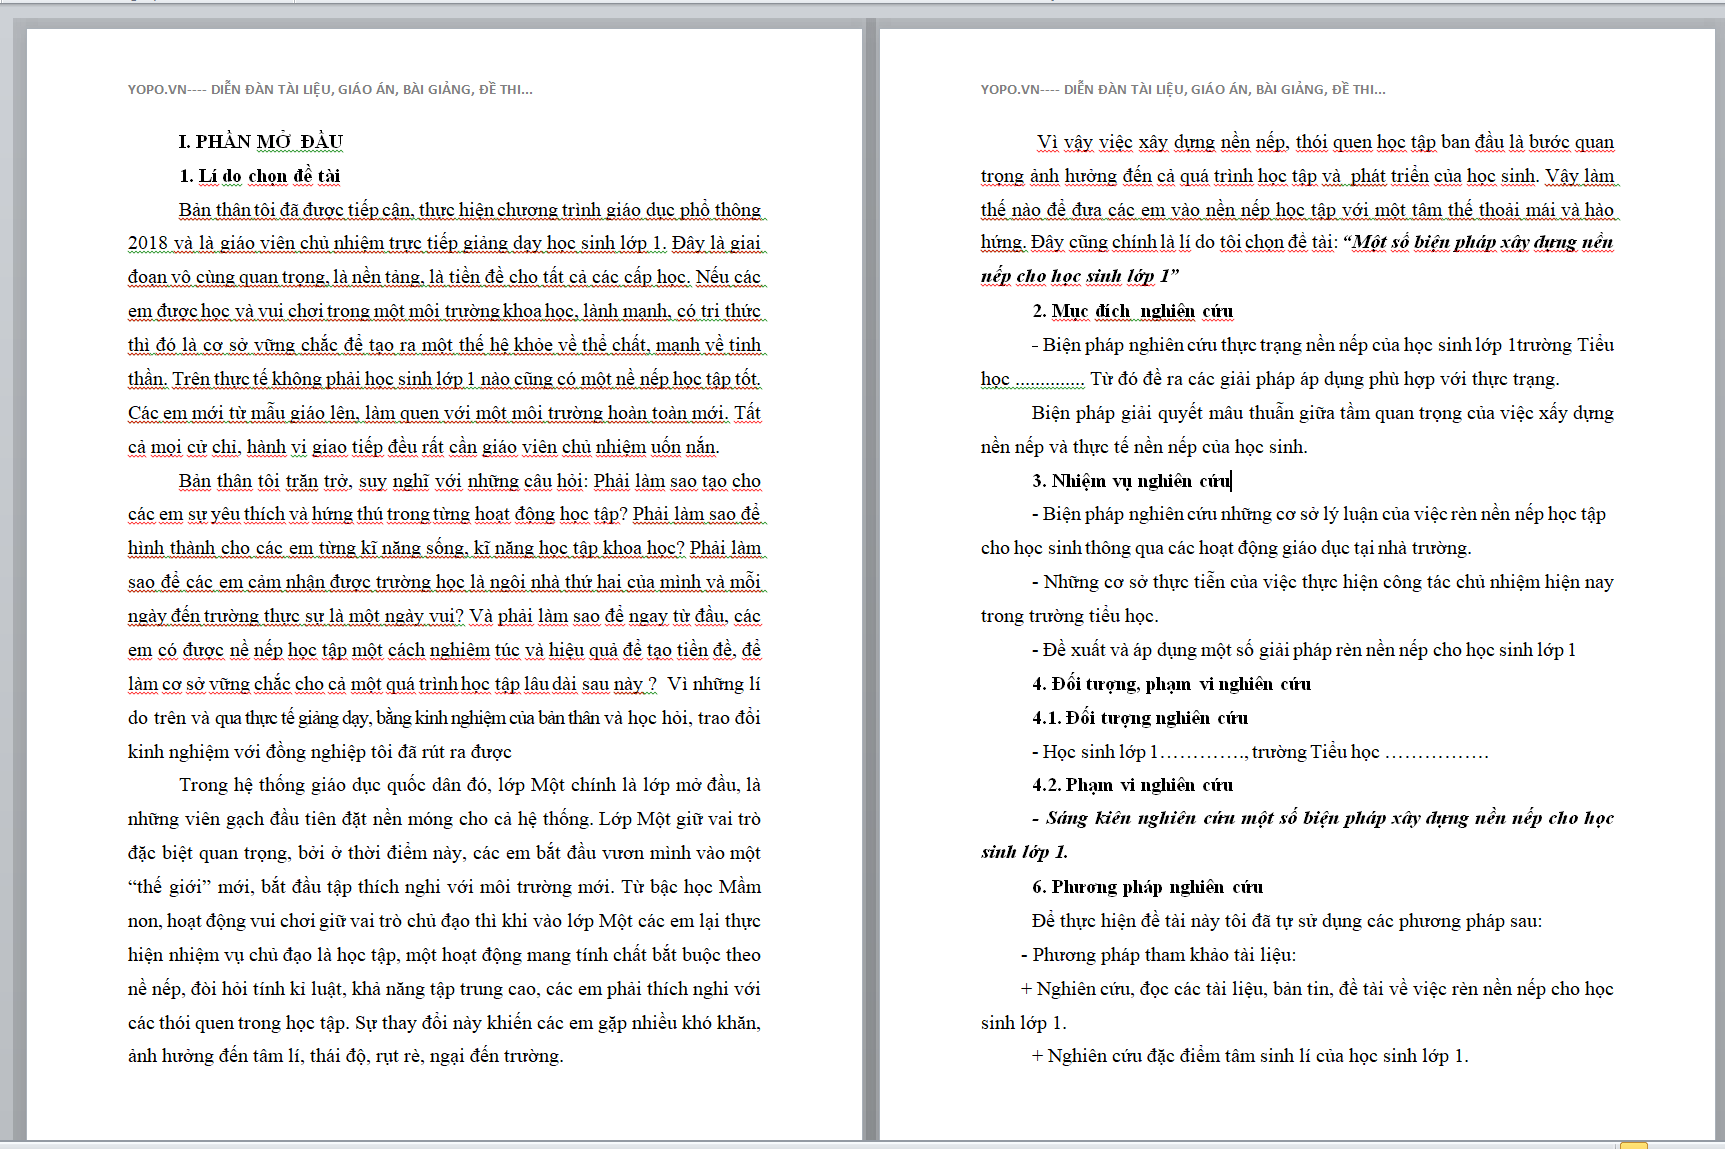Click line "+ Nghiên cứu đặc điểm tâm sinh lí"

[x=1250, y=1056]
